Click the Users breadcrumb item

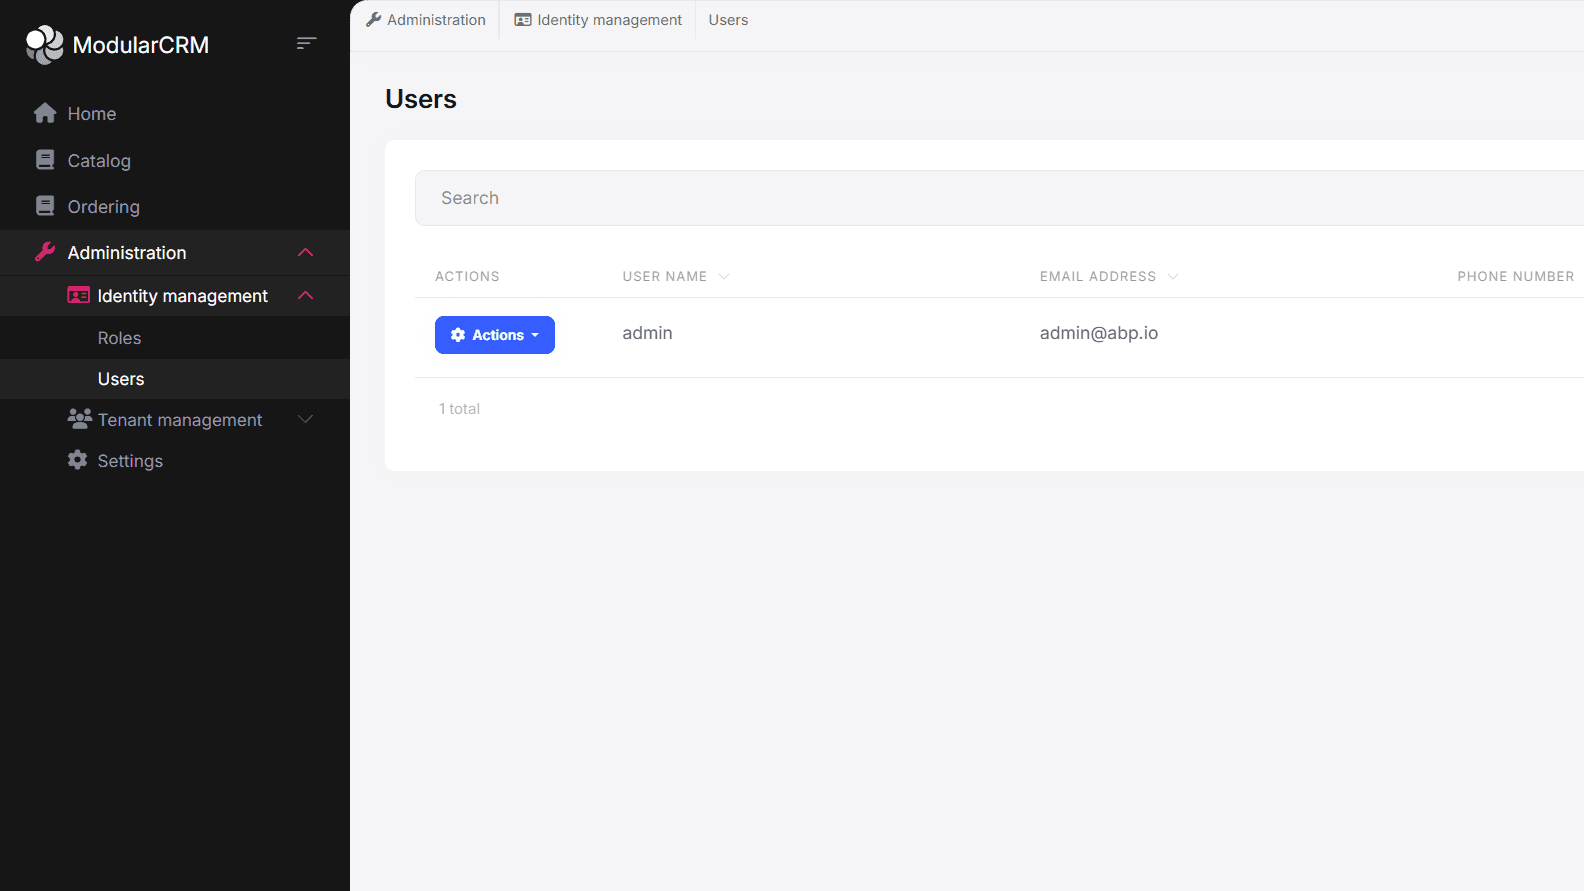tap(728, 20)
